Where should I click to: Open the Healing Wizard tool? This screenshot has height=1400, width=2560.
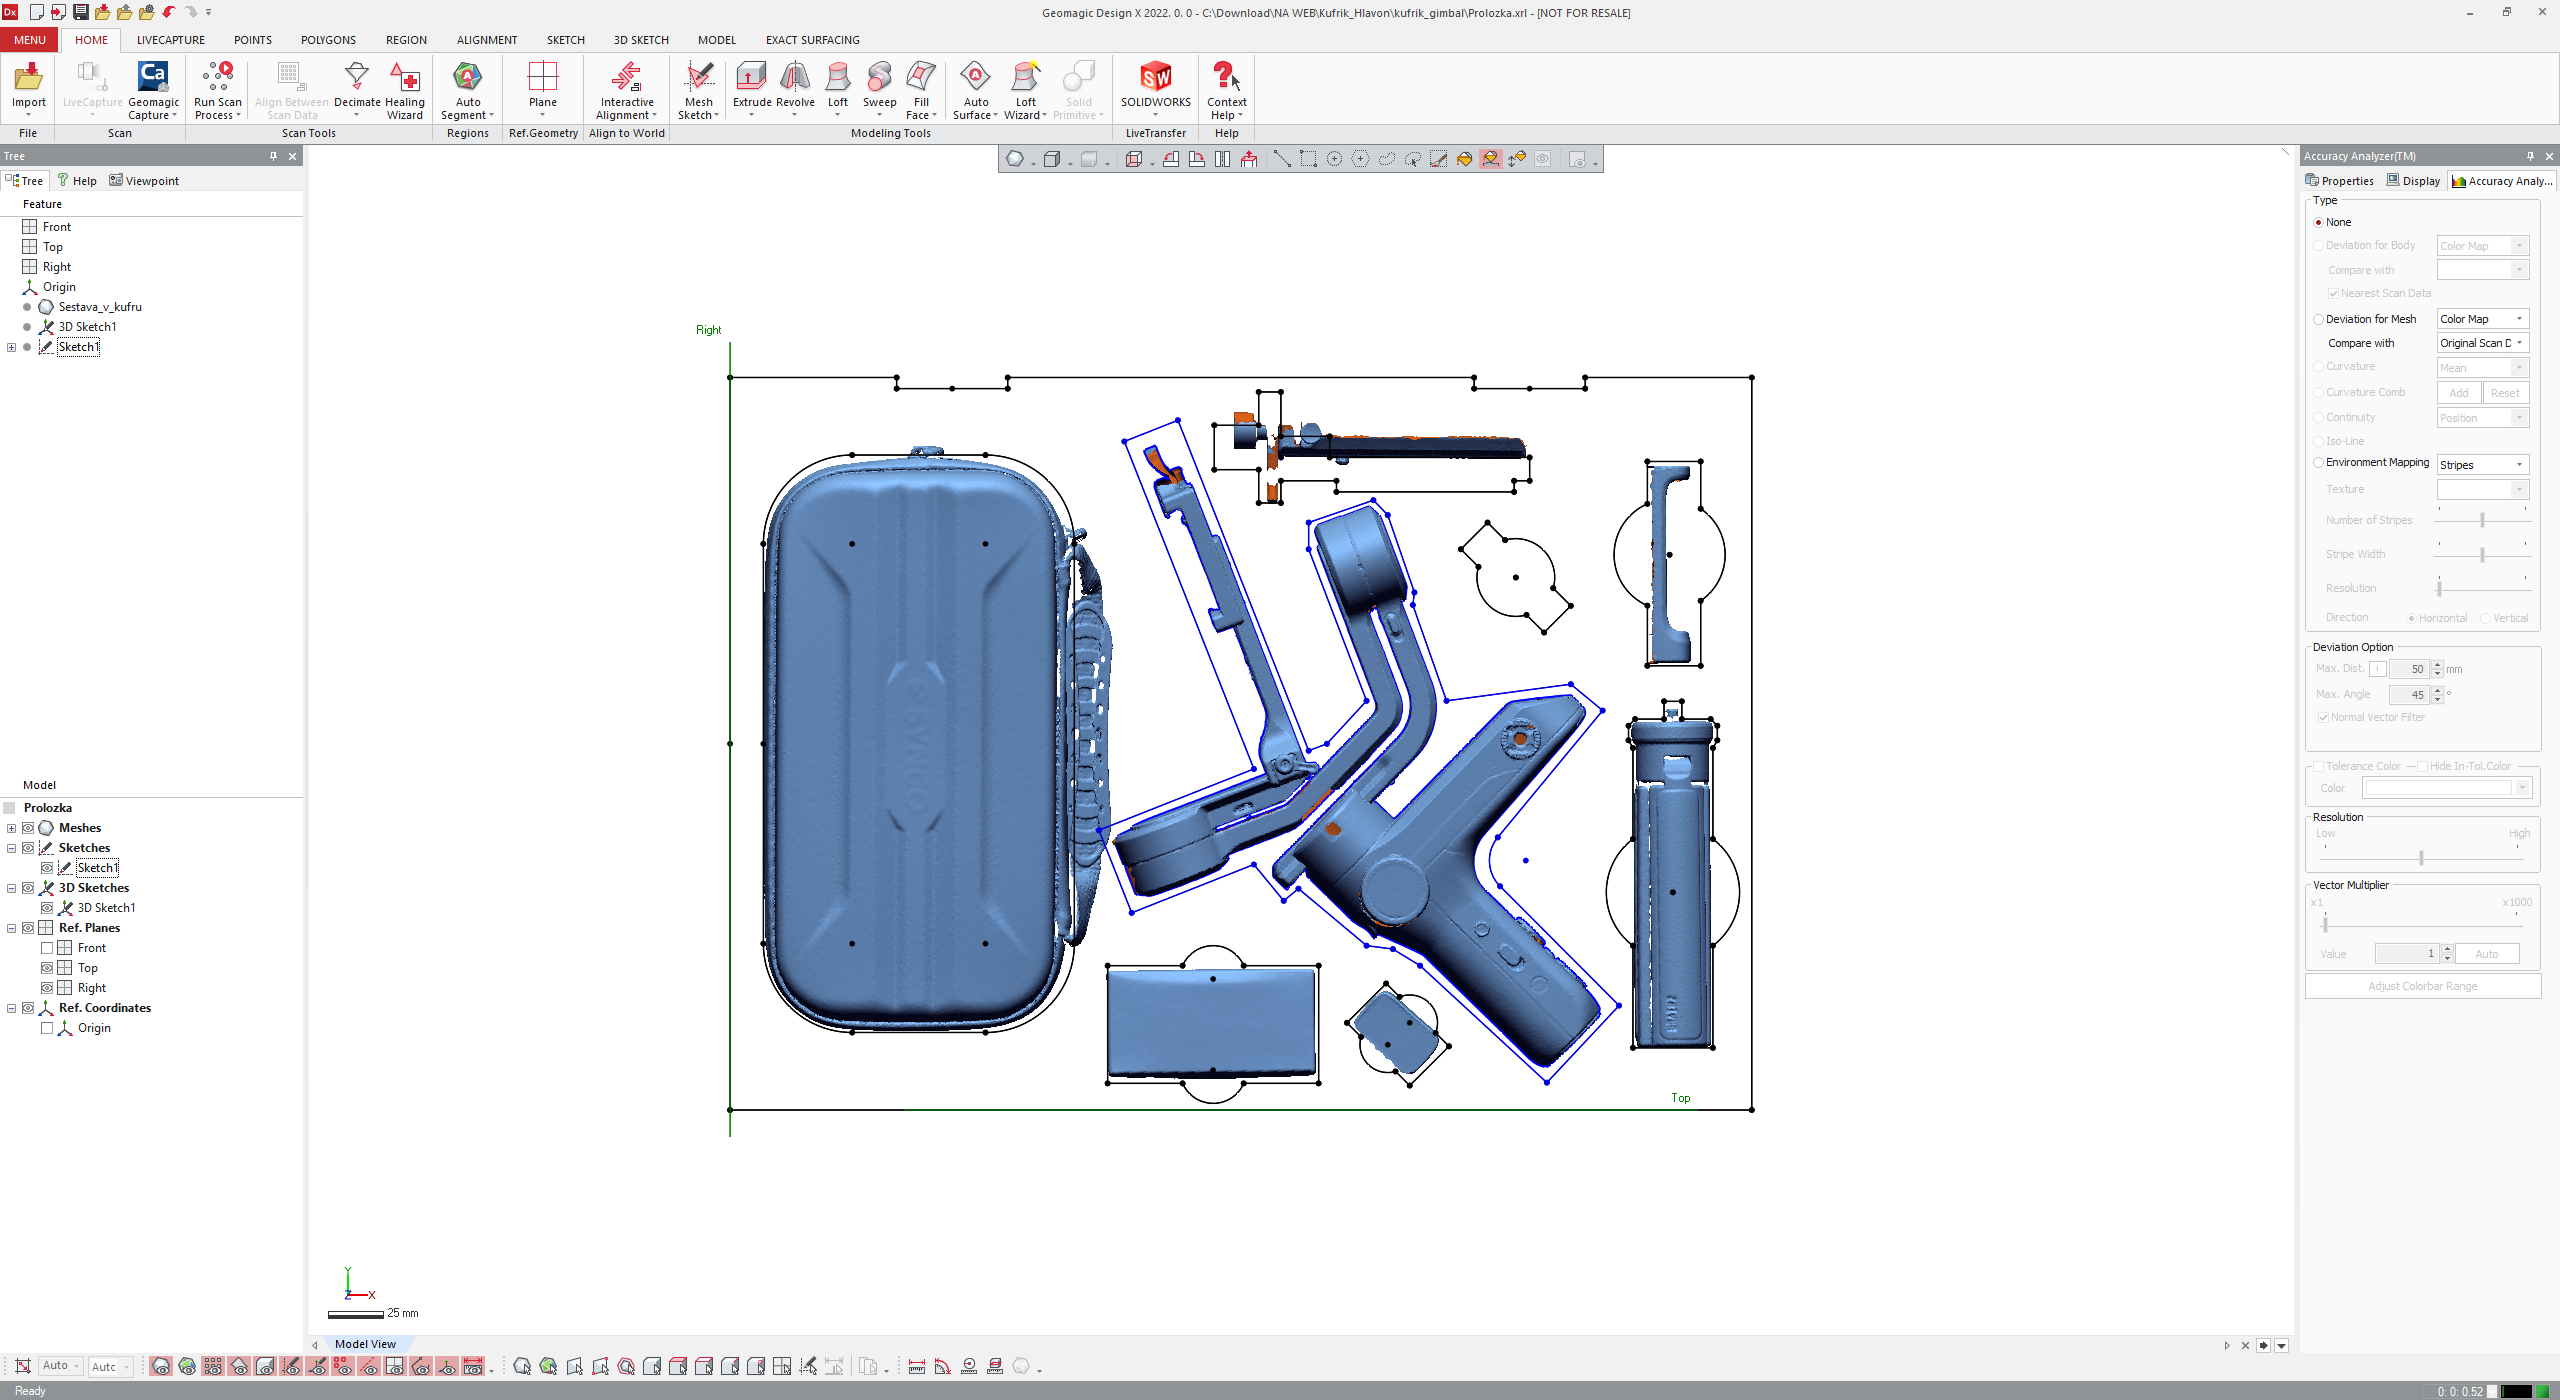tap(404, 78)
